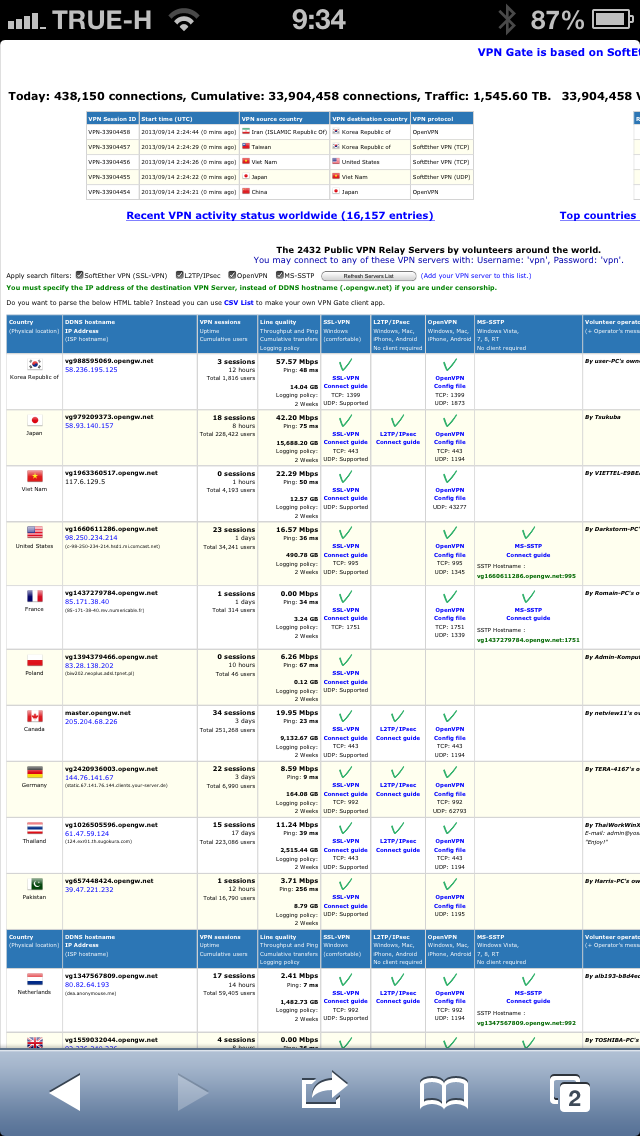
Task: Open OpenVPN Config file for Thailand server
Action: coord(449,845)
